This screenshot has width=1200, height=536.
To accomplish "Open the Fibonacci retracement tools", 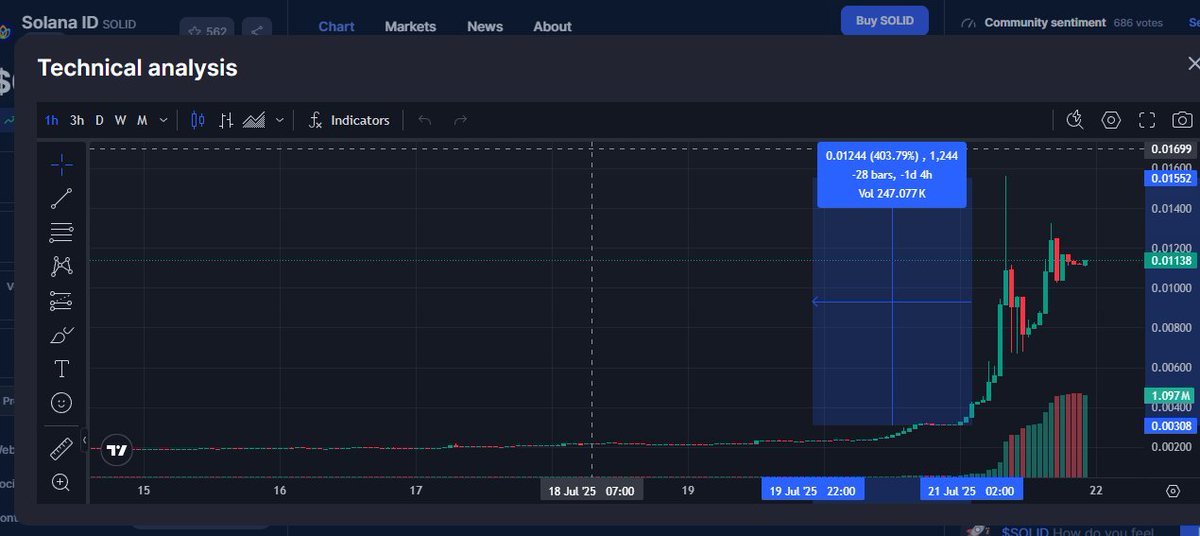I will pyautogui.click(x=61, y=233).
